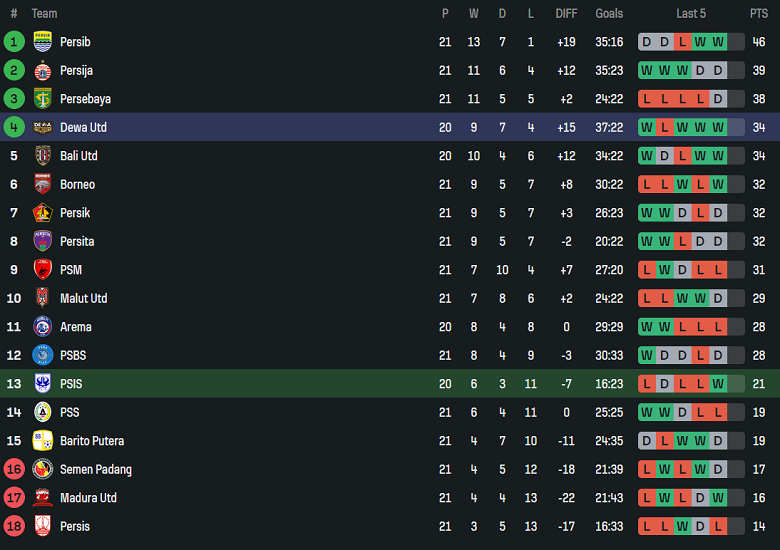780x550 pixels.
Task: Click the Persib club crest icon
Action: point(43,42)
